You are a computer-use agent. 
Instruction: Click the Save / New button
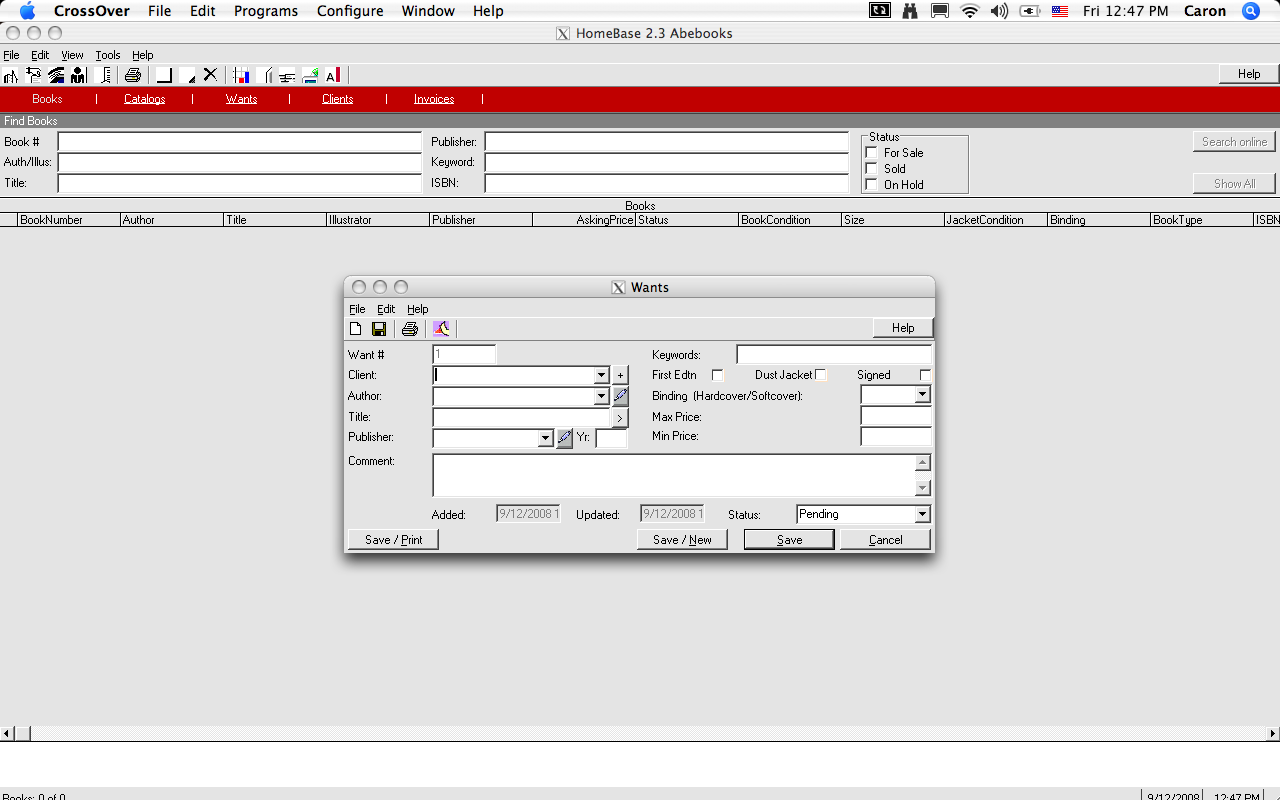[682, 539]
